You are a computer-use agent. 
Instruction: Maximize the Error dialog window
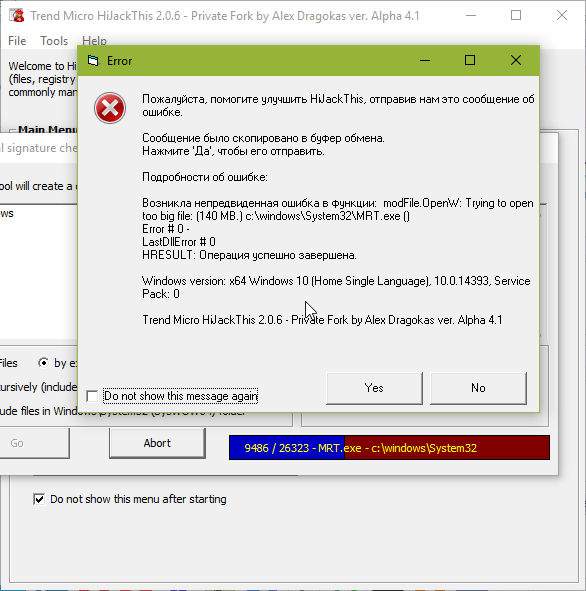[470, 60]
